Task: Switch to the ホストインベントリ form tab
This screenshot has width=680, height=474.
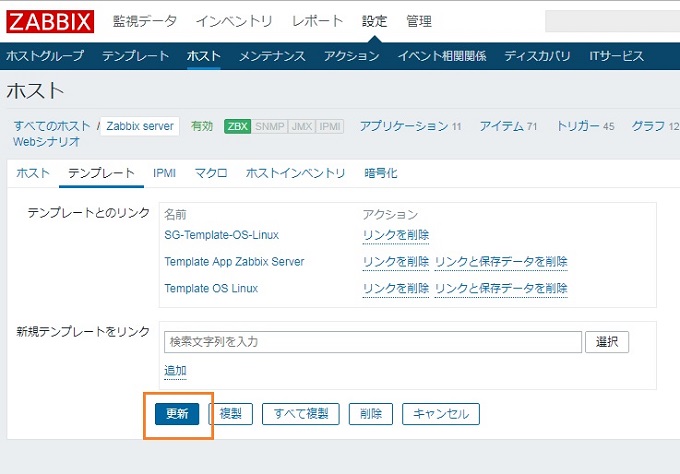Action: click(295, 173)
